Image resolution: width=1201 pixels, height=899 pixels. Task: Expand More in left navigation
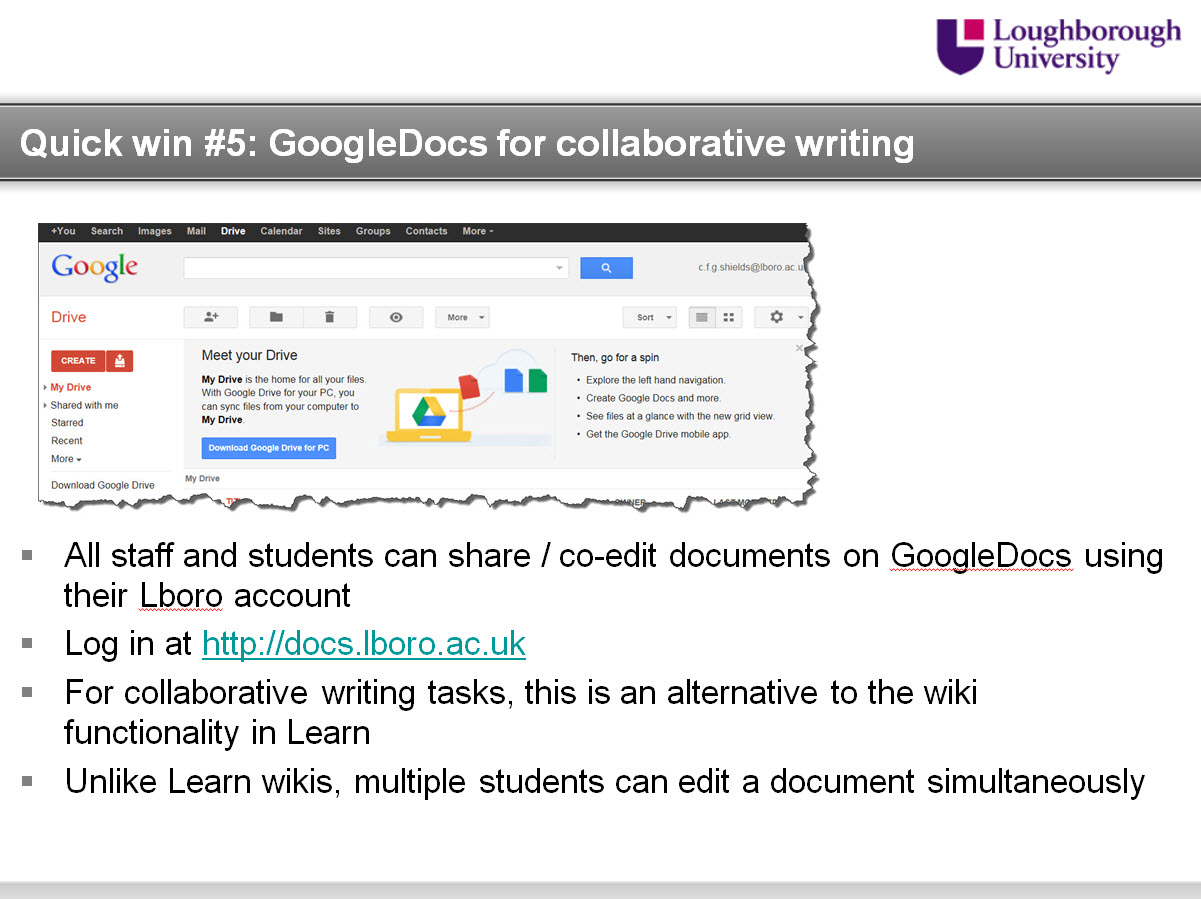(66, 459)
